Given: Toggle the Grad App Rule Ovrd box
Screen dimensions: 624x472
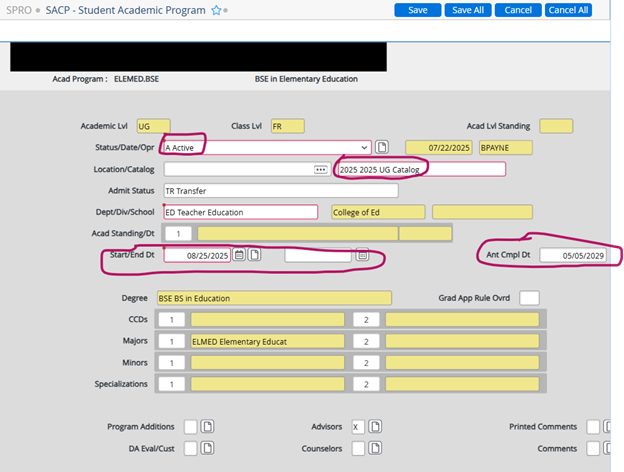Looking at the screenshot, I should click(x=529, y=298).
